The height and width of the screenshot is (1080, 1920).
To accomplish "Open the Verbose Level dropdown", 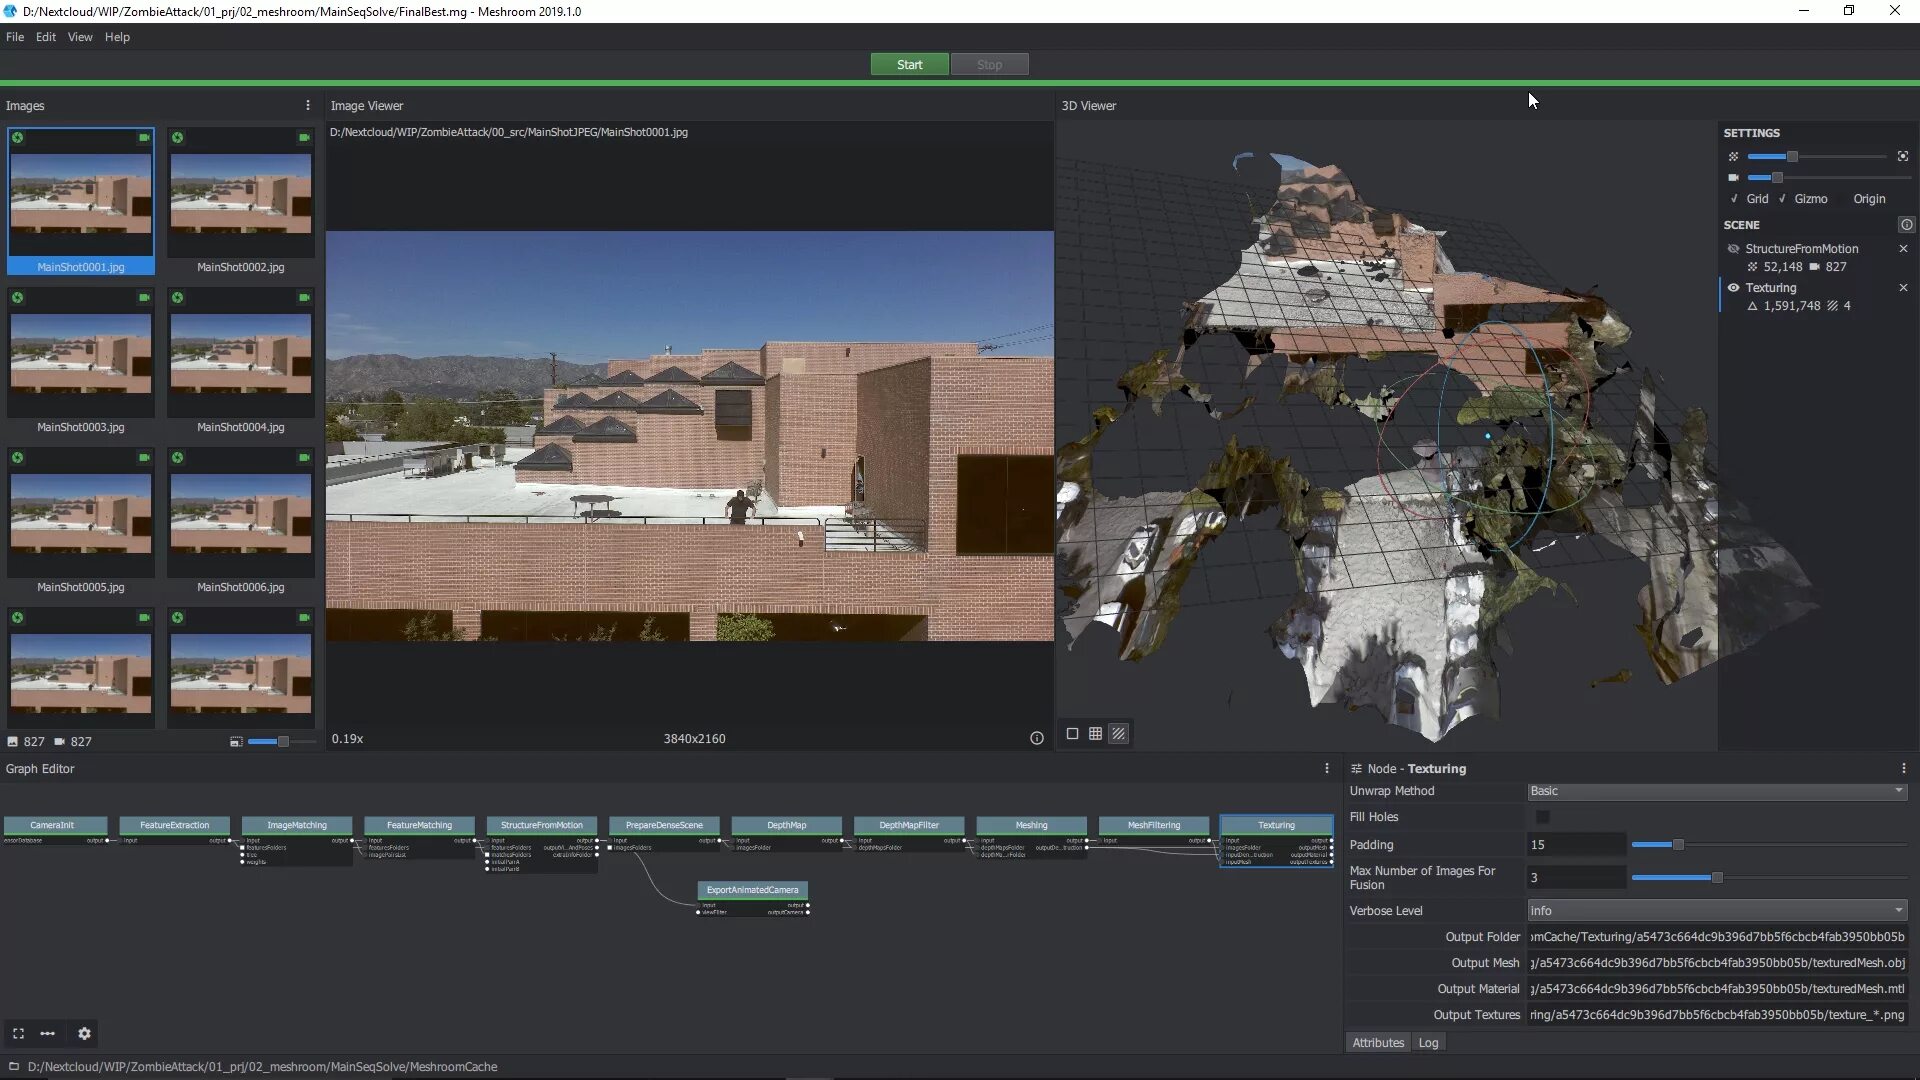I will coord(1716,911).
